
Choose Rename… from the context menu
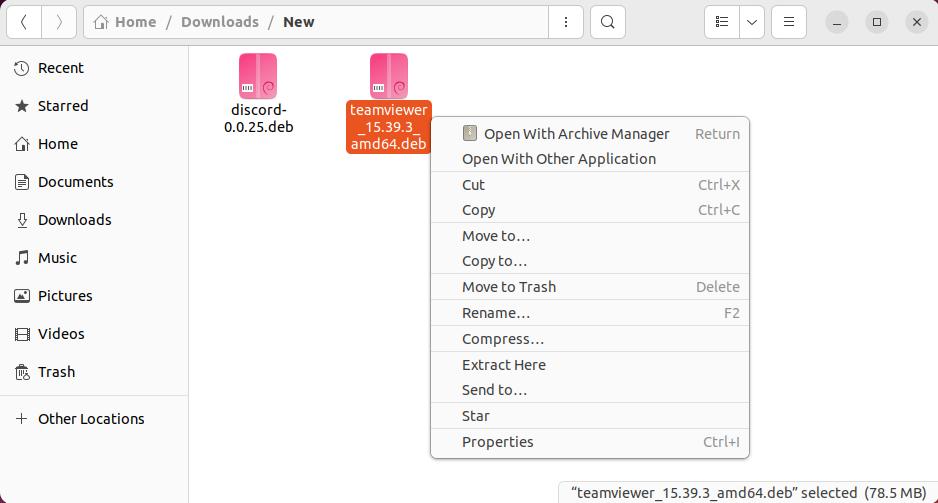click(x=590, y=313)
